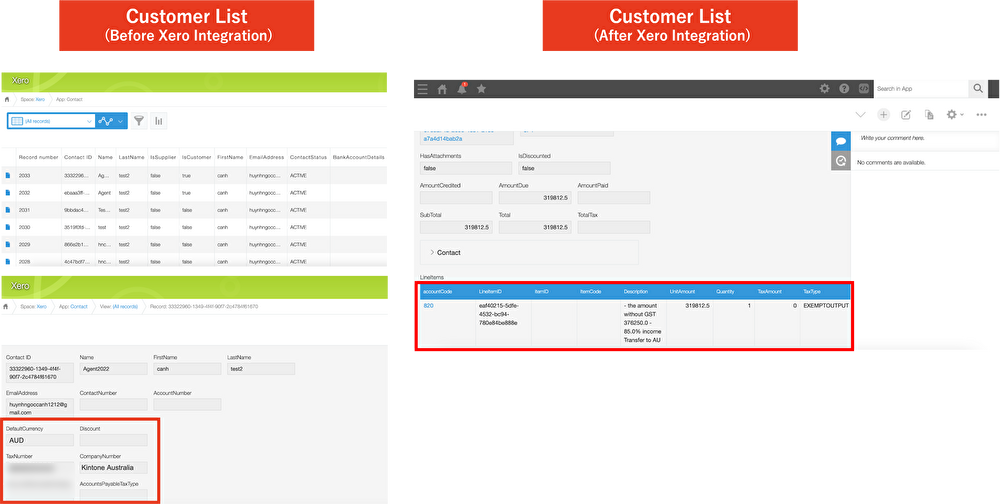Click (All records) view link in breadcrumb

[x=125, y=306]
